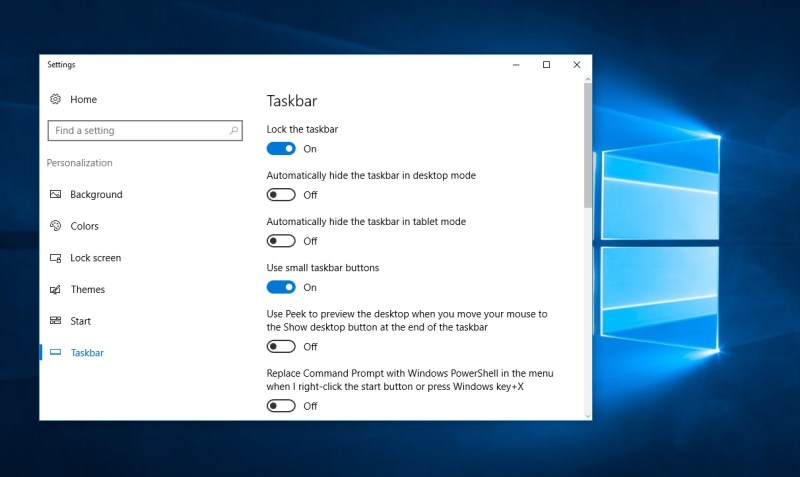
Task: Click the vertical scrollbar thumb
Action: click(588, 145)
